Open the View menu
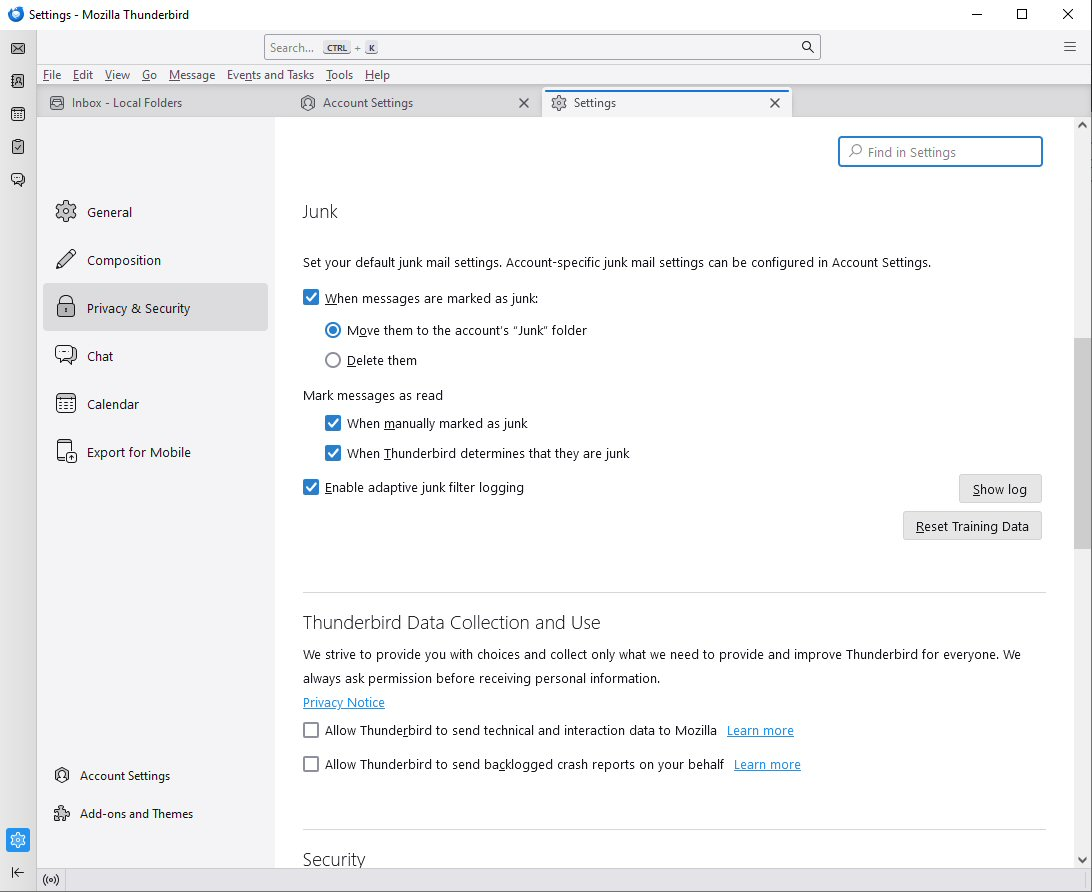This screenshot has width=1092, height=892. click(x=117, y=75)
